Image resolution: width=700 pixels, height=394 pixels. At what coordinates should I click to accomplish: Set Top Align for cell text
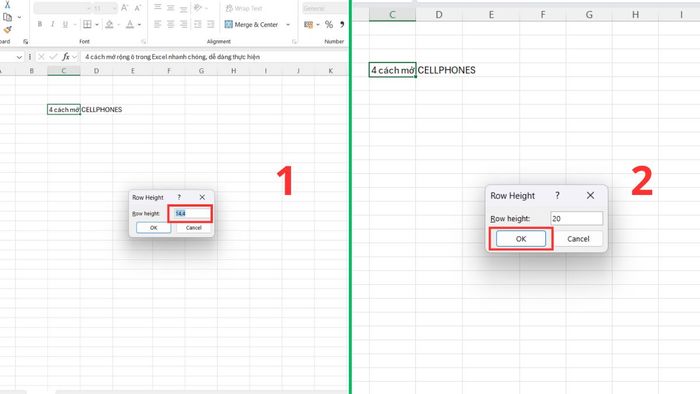click(x=158, y=8)
